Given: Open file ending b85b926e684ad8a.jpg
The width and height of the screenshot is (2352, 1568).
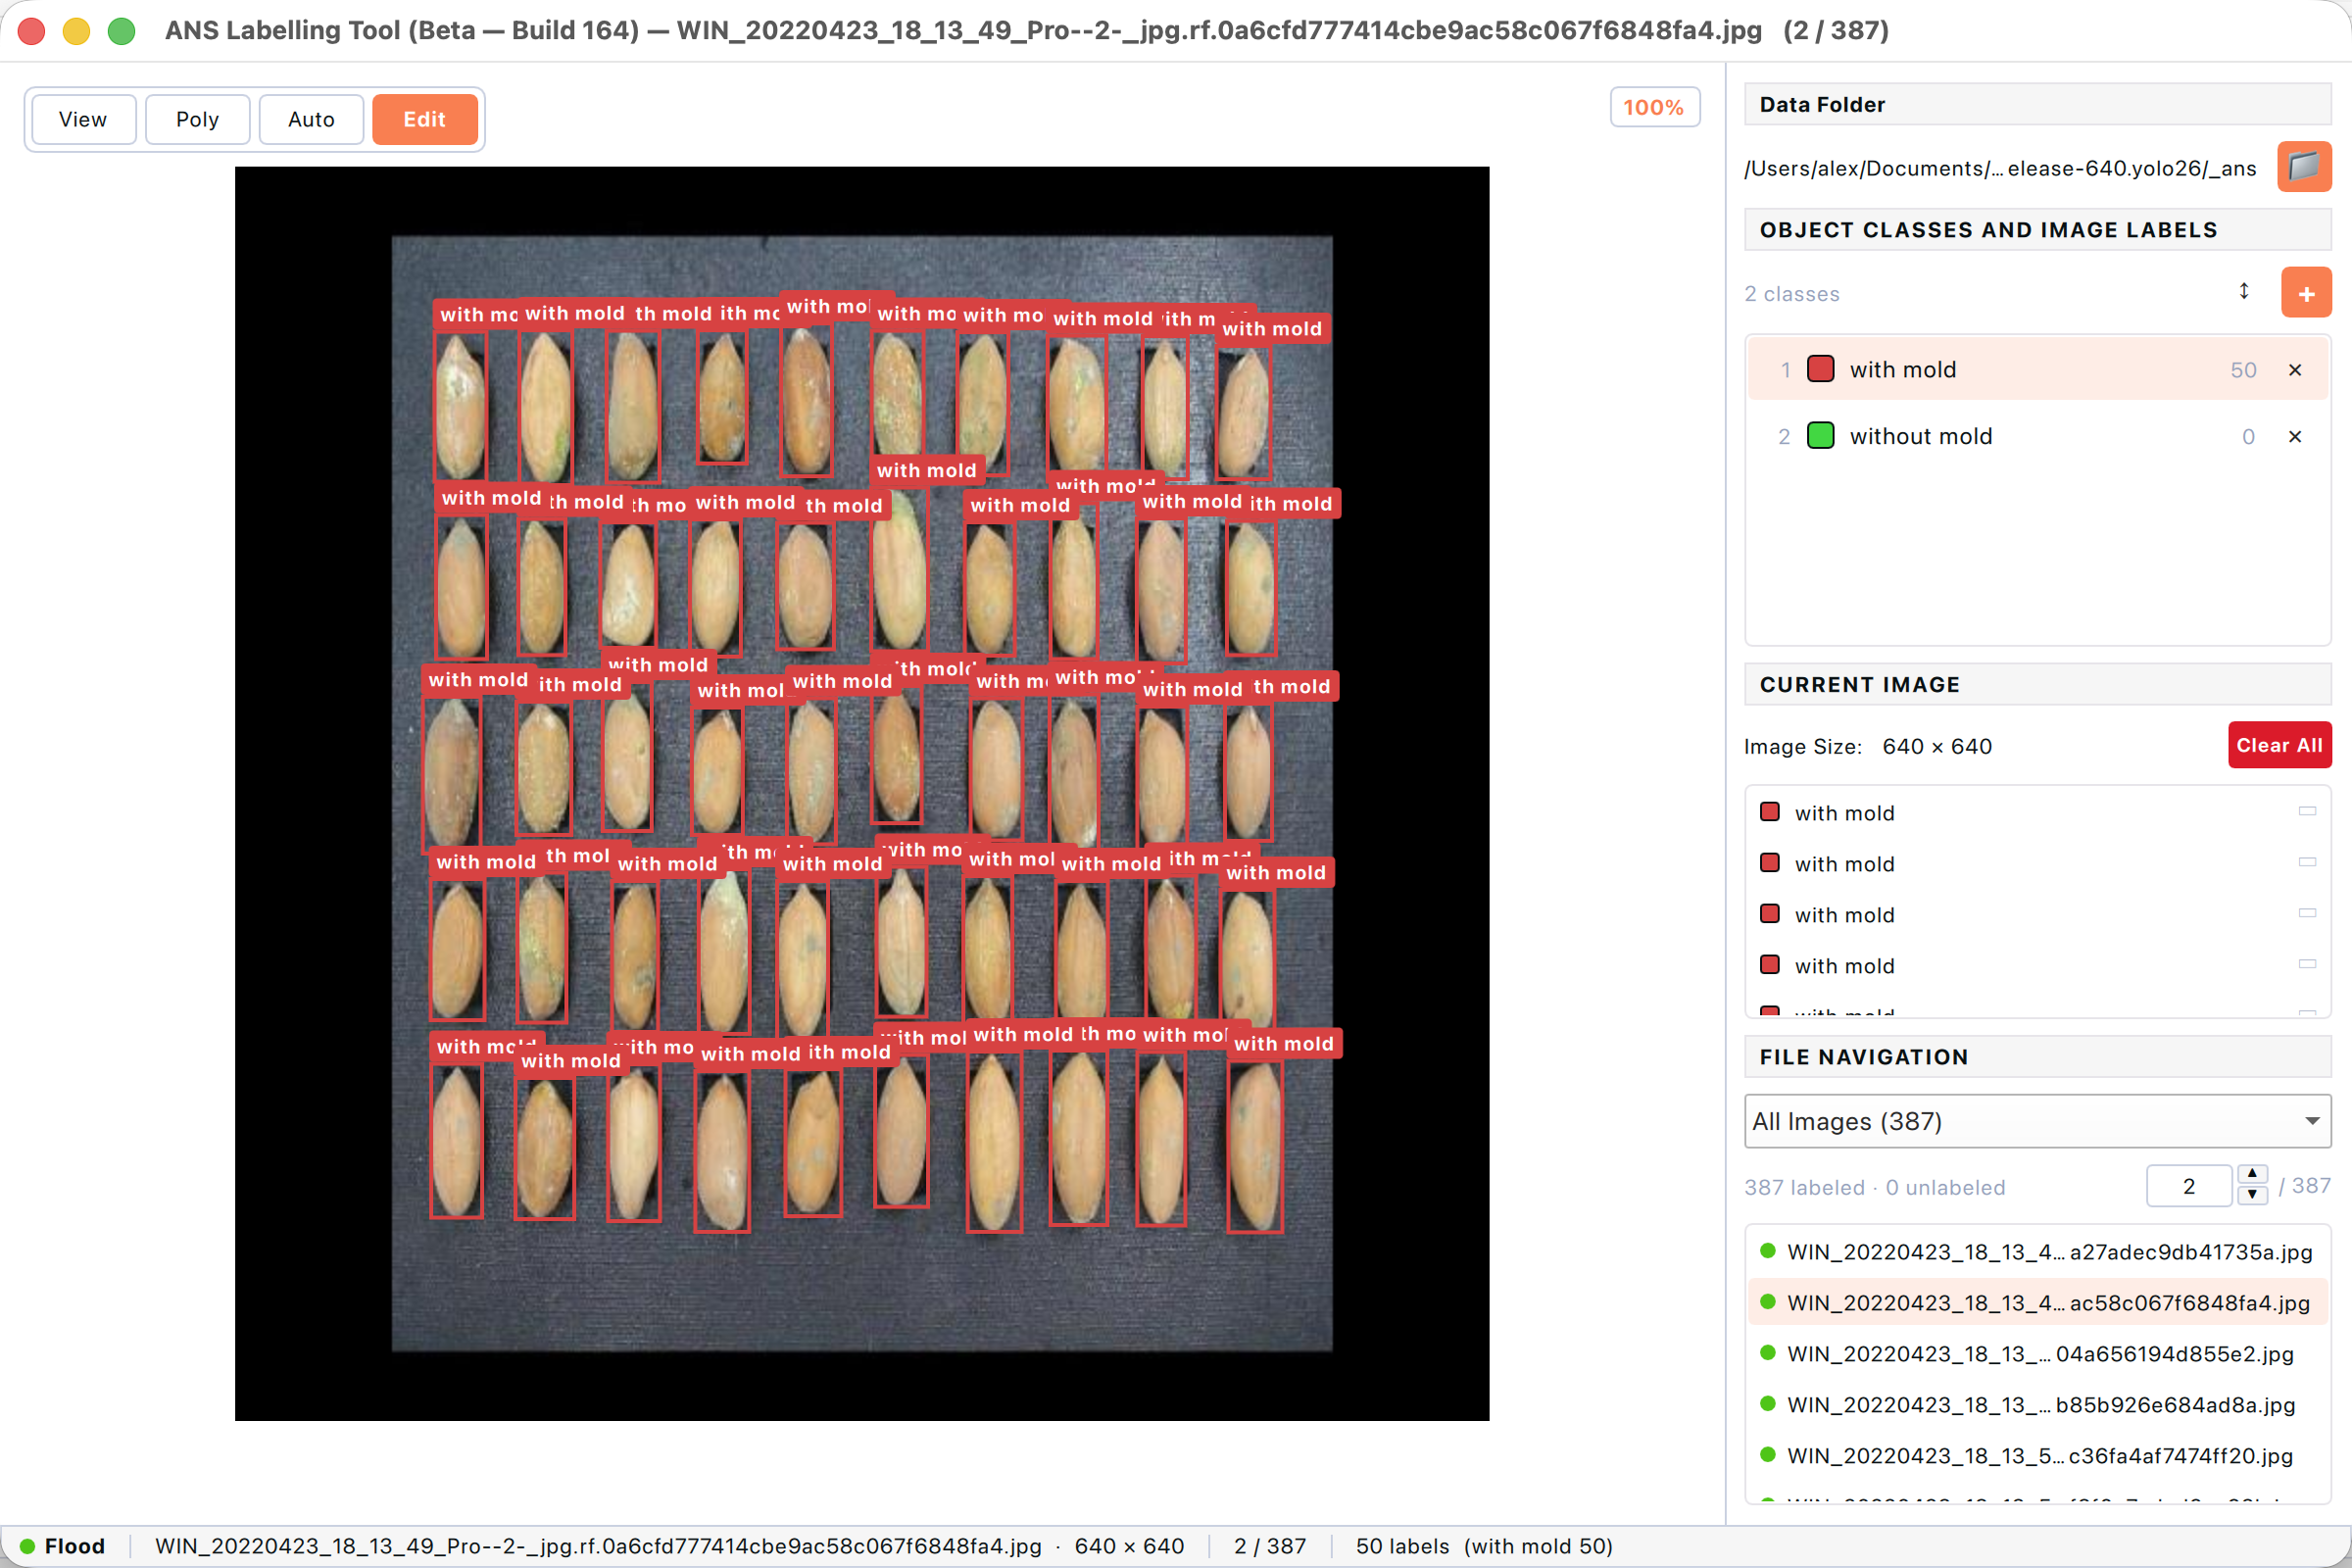Looking at the screenshot, I should click(2037, 1404).
